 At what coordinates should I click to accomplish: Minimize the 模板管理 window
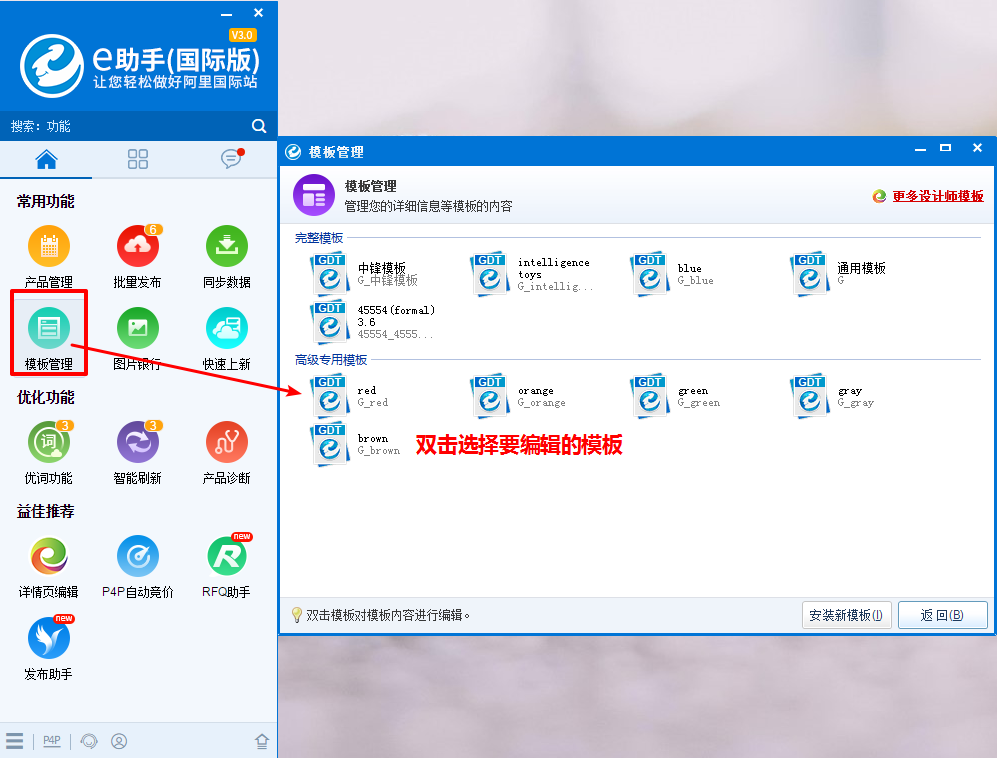pyautogui.click(x=920, y=149)
